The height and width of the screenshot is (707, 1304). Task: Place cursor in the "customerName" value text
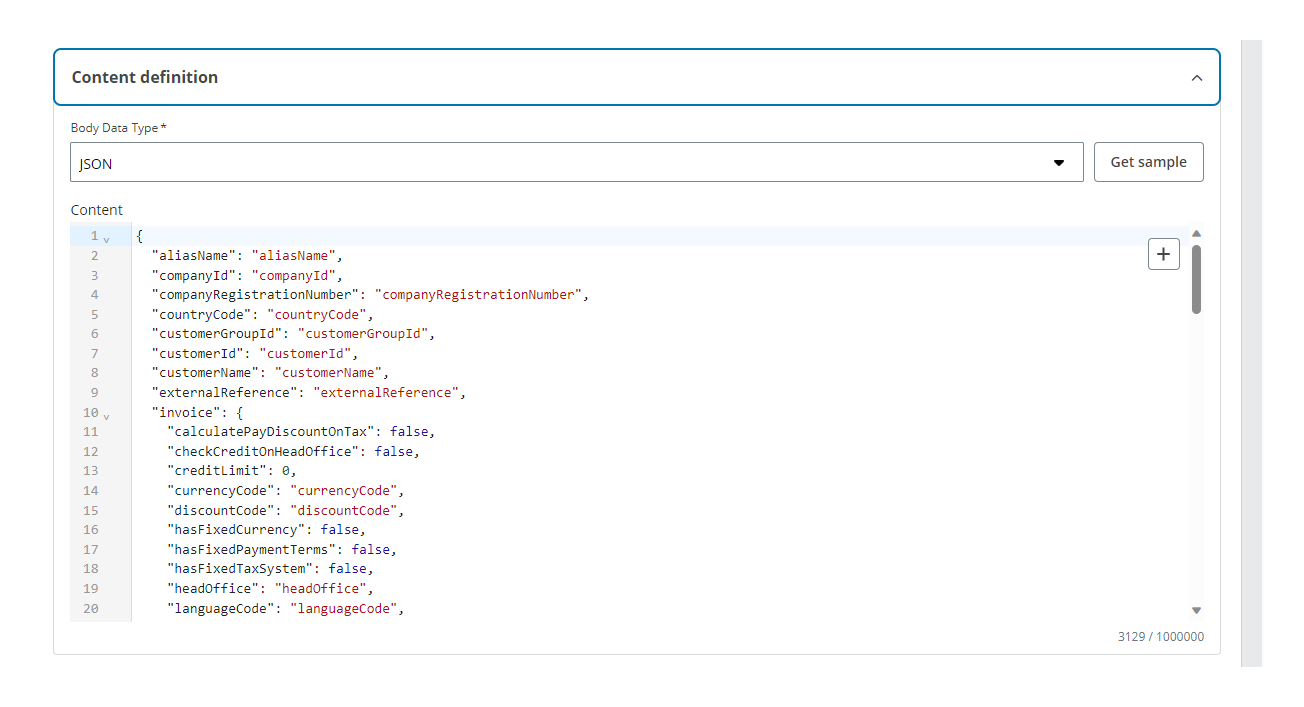pos(332,372)
